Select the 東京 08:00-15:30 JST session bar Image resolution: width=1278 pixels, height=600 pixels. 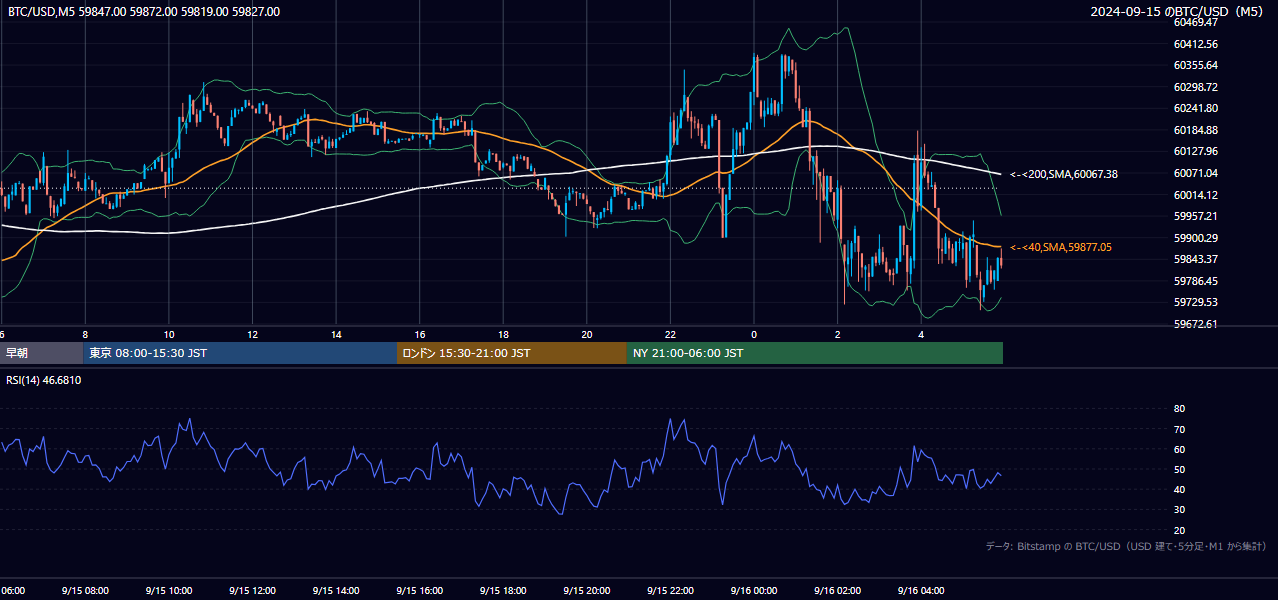[240, 353]
